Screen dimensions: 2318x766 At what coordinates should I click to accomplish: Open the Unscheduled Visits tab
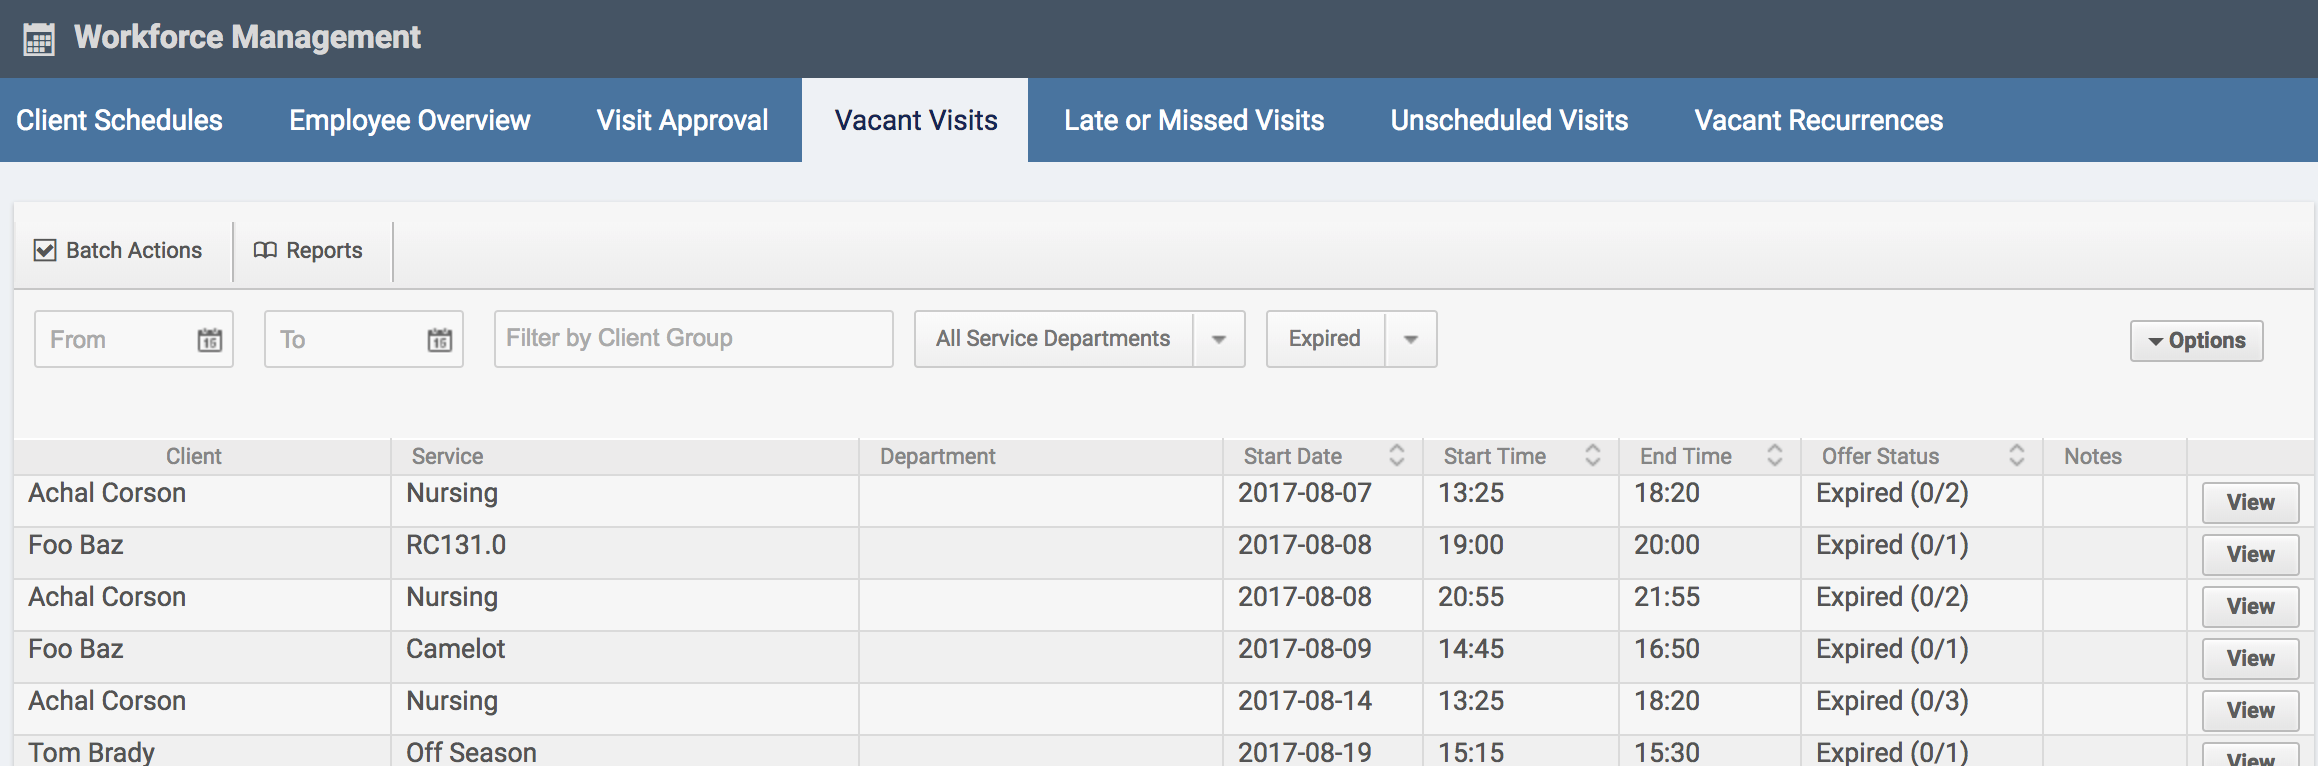tap(1509, 121)
